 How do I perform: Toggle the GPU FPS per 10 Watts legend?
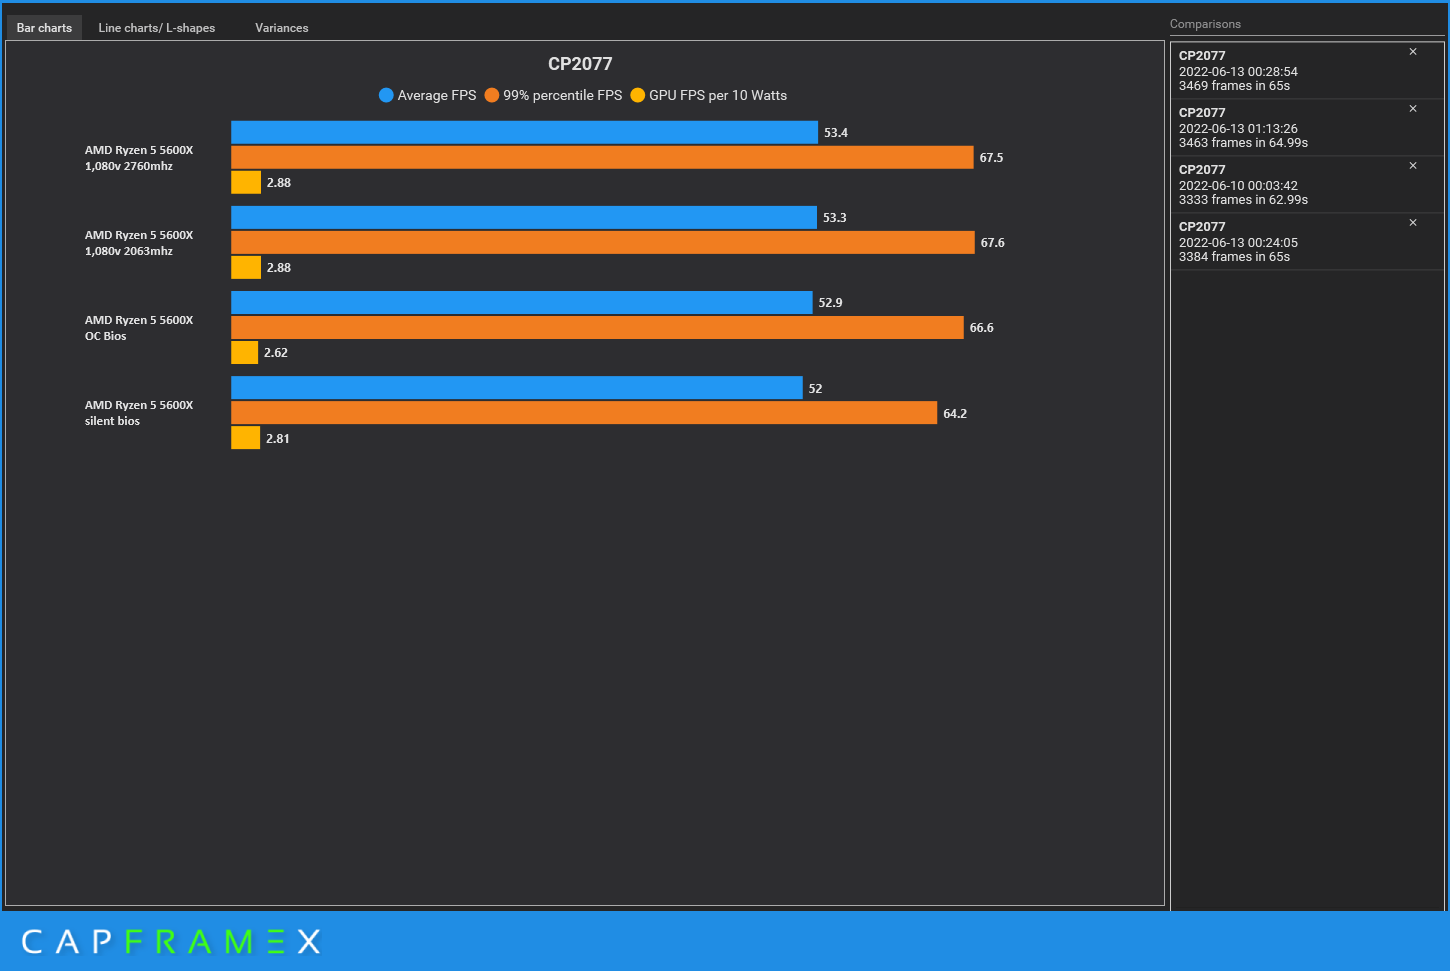click(x=709, y=95)
